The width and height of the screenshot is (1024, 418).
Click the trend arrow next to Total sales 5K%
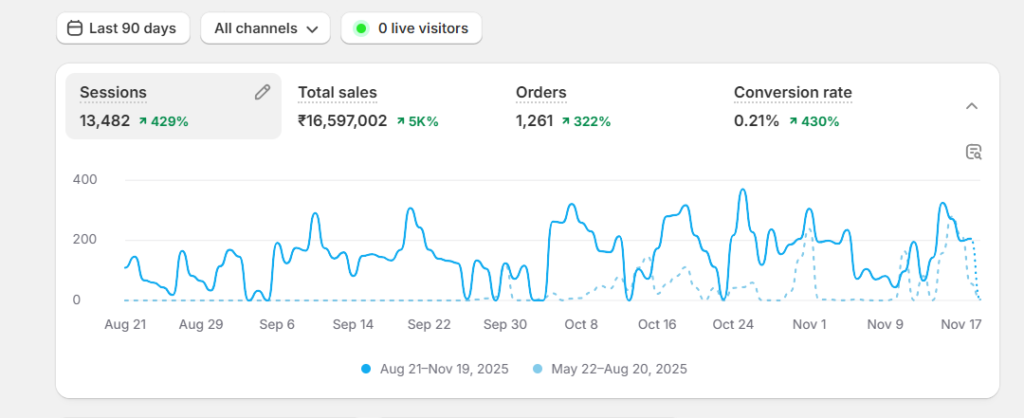pyautogui.click(x=401, y=122)
